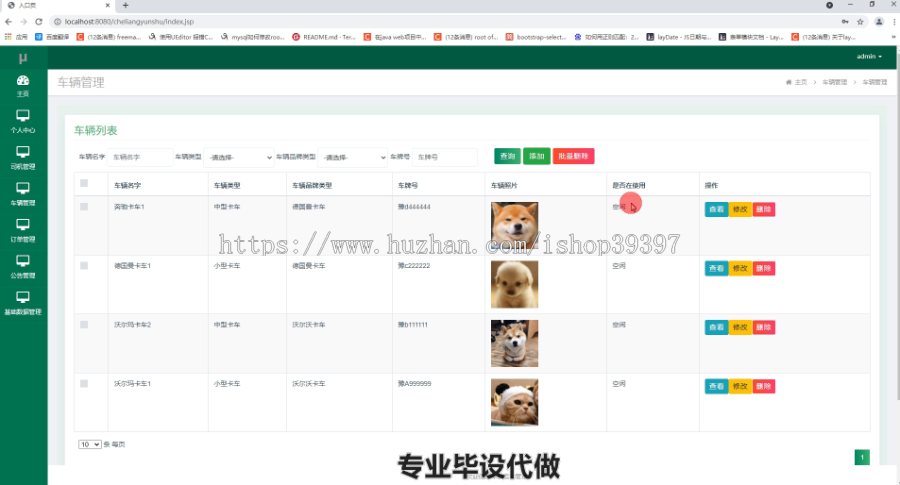Click the μ logo at sidebar top
The width and height of the screenshot is (900, 485).
click(x=23, y=58)
